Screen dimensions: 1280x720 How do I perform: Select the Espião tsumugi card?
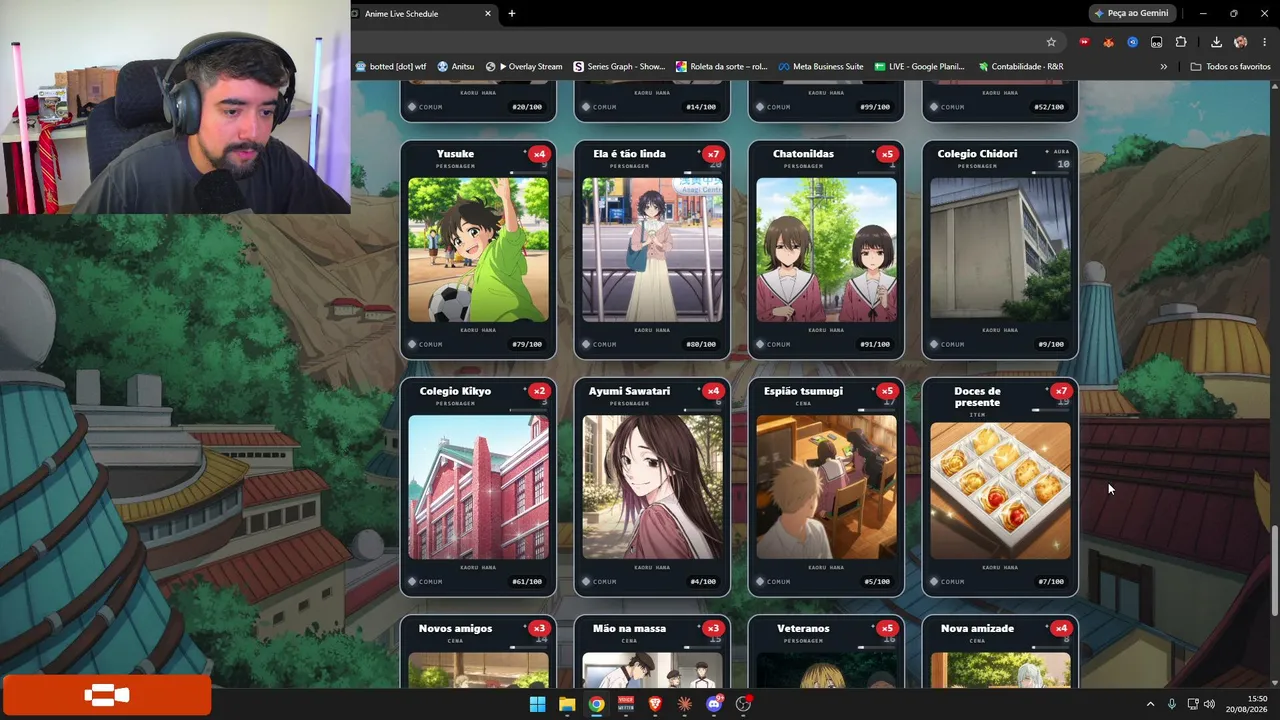[826, 487]
